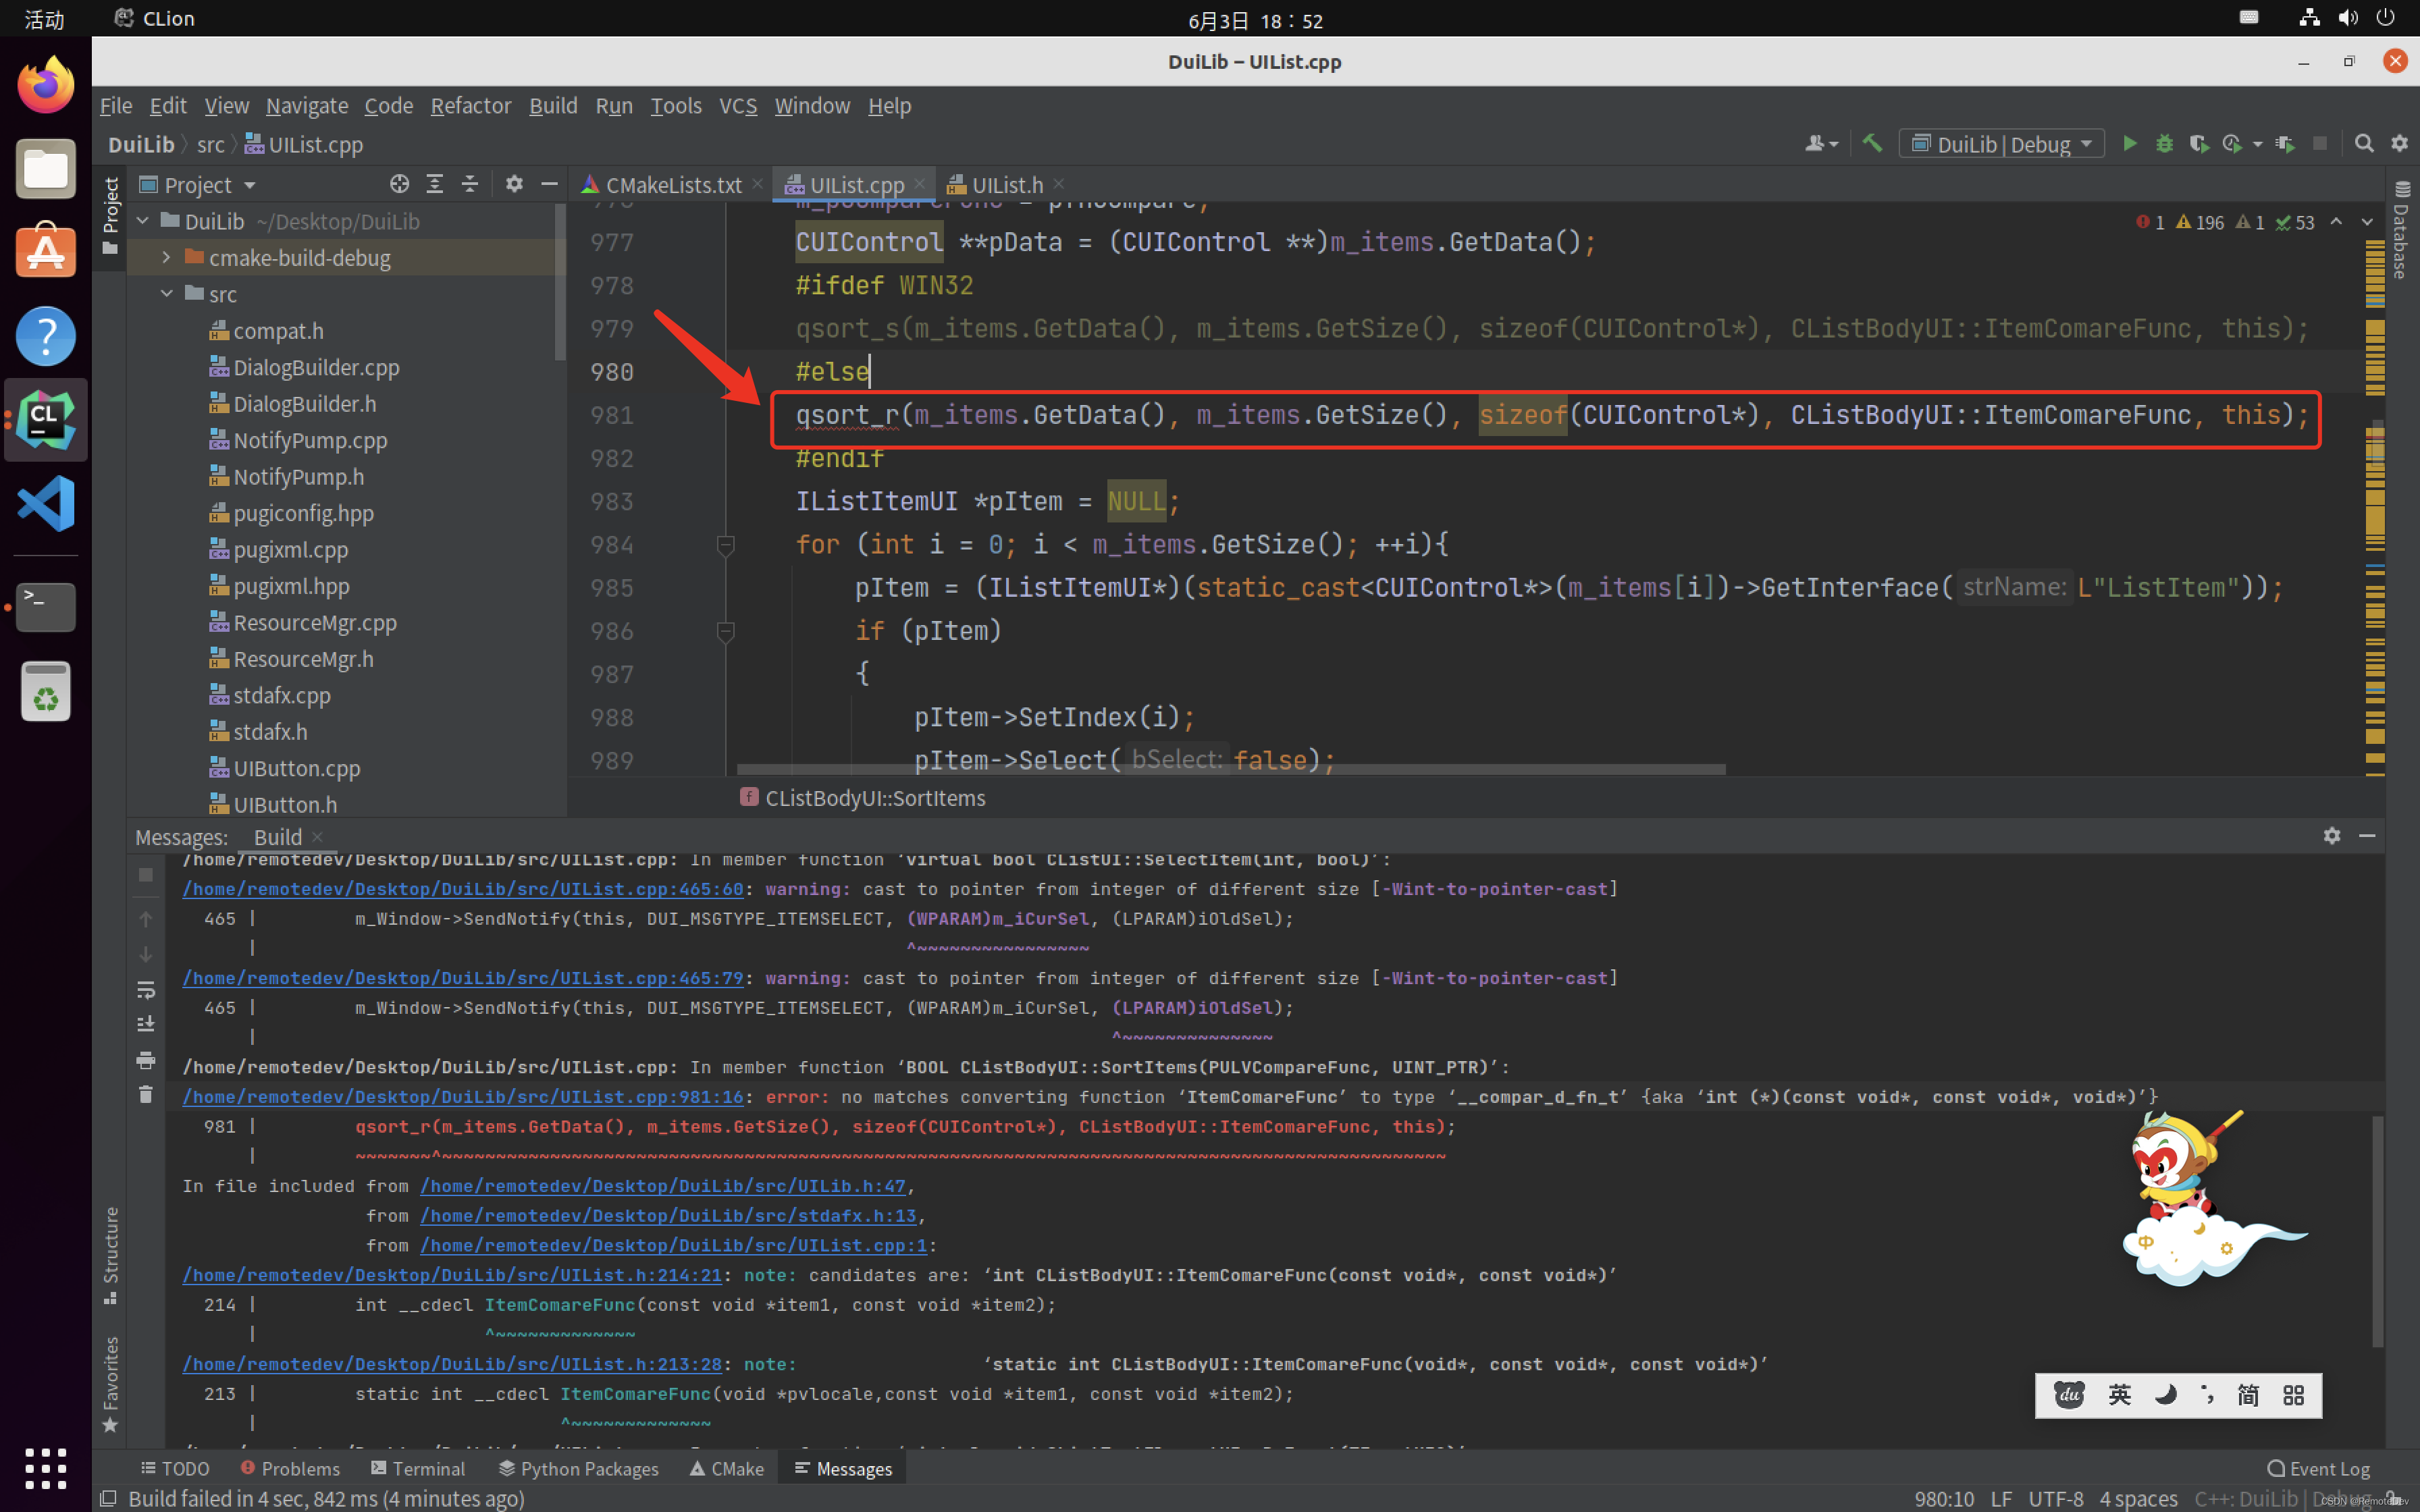Screen dimensions: 2420x1512
Task: Expand all in the Project panel toolbar
Action: pos(434,184)
